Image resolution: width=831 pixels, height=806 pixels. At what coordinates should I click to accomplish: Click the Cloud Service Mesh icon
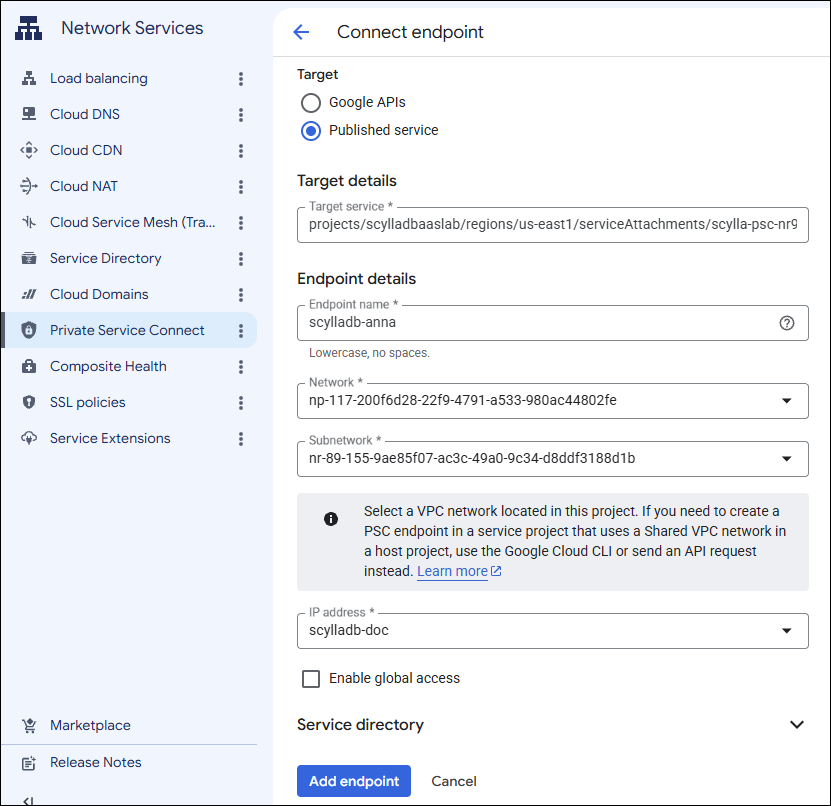pos(29,222)
